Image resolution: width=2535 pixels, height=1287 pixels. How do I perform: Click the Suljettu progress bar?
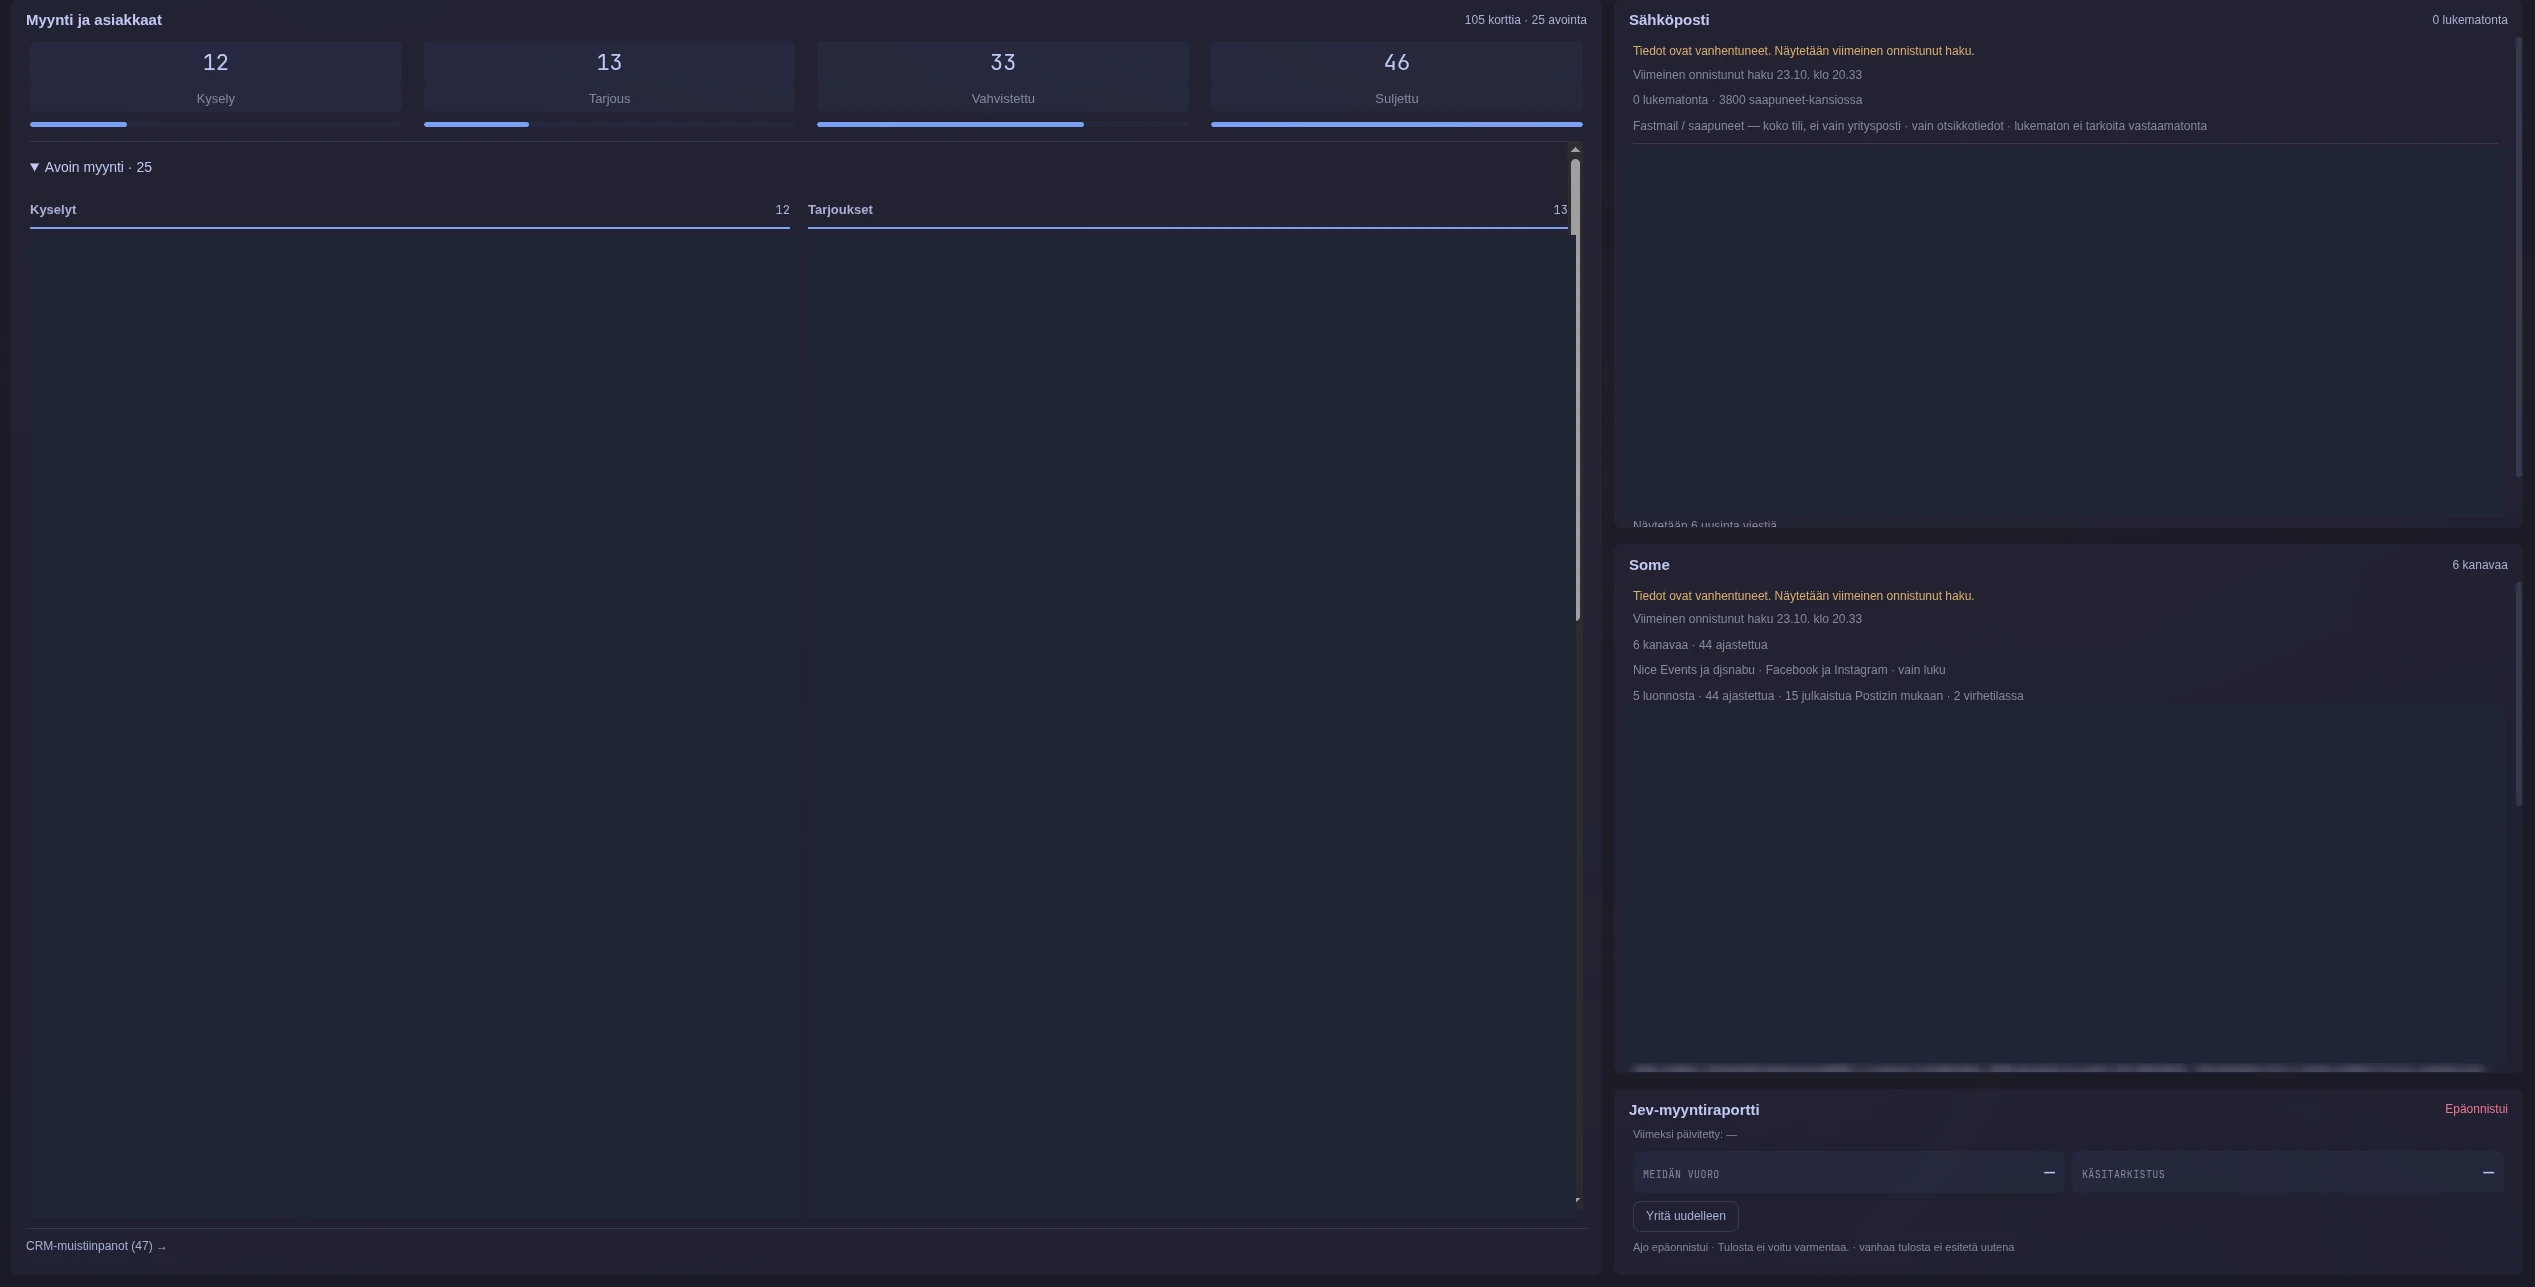1396,124
